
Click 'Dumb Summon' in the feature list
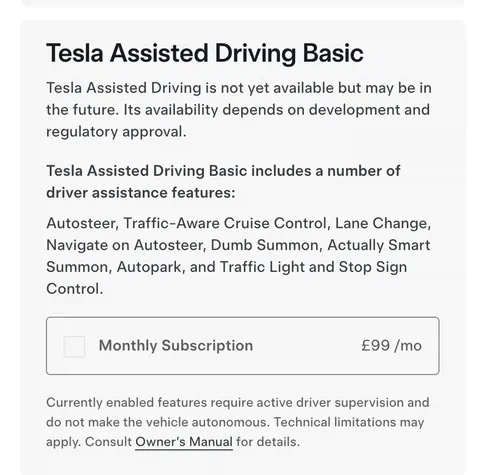coord(266,245)
